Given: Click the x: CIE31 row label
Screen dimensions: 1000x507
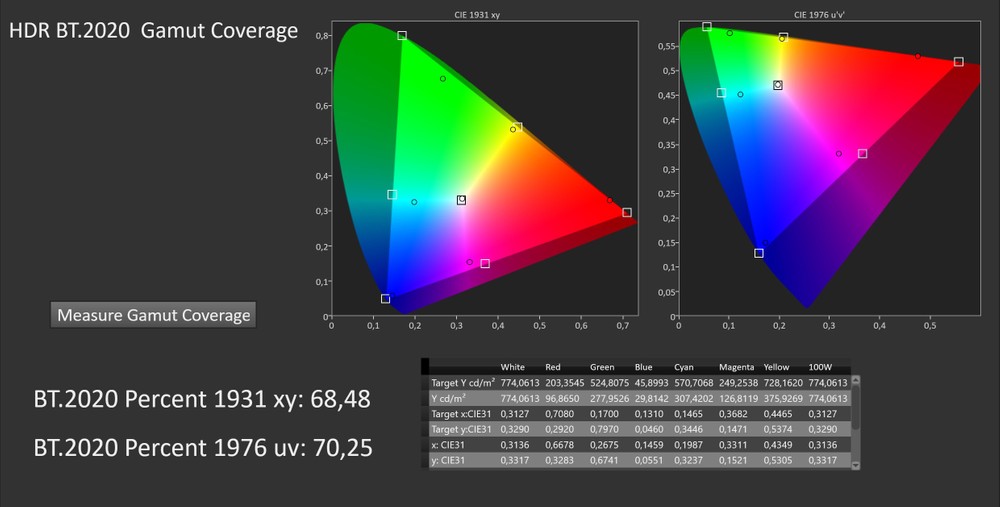Looking at the screenshot, I should (x=448, y=445).
